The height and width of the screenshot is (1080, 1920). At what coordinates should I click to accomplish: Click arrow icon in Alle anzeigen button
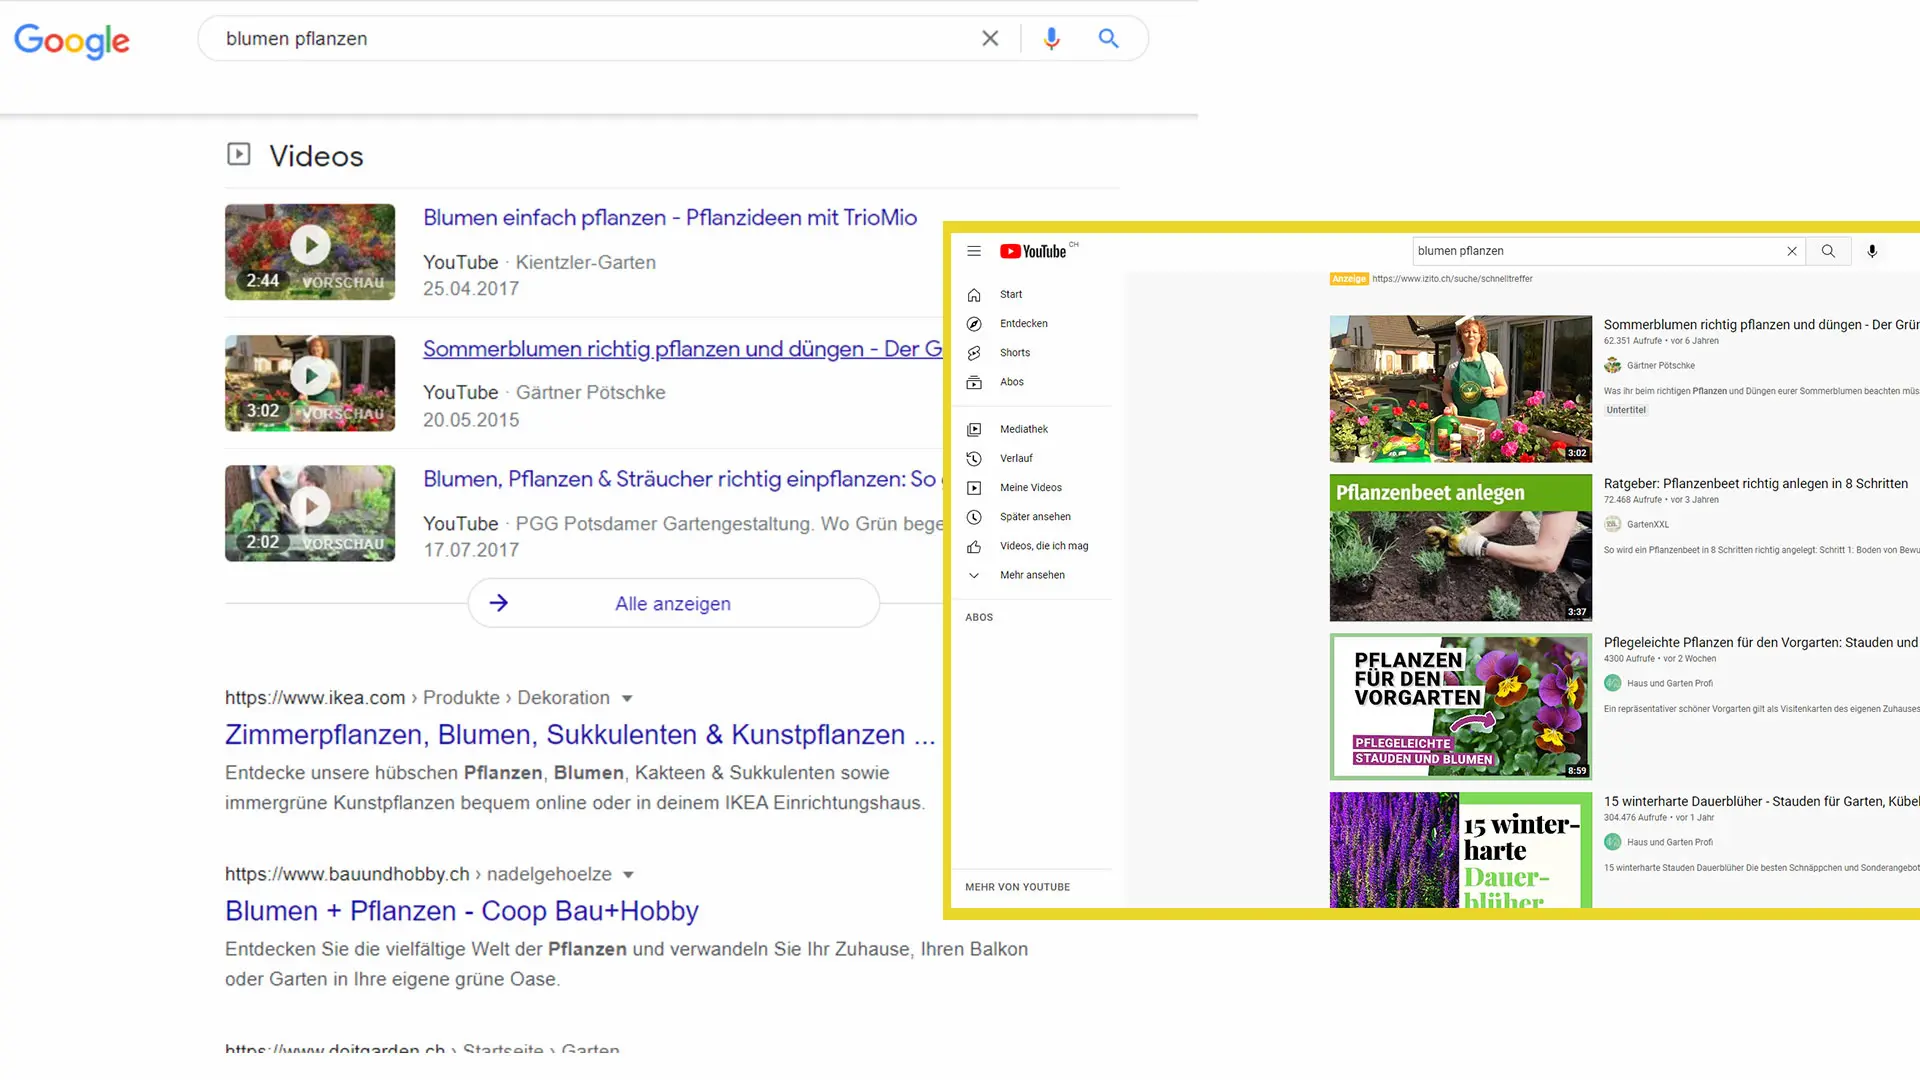click(499, 603)
